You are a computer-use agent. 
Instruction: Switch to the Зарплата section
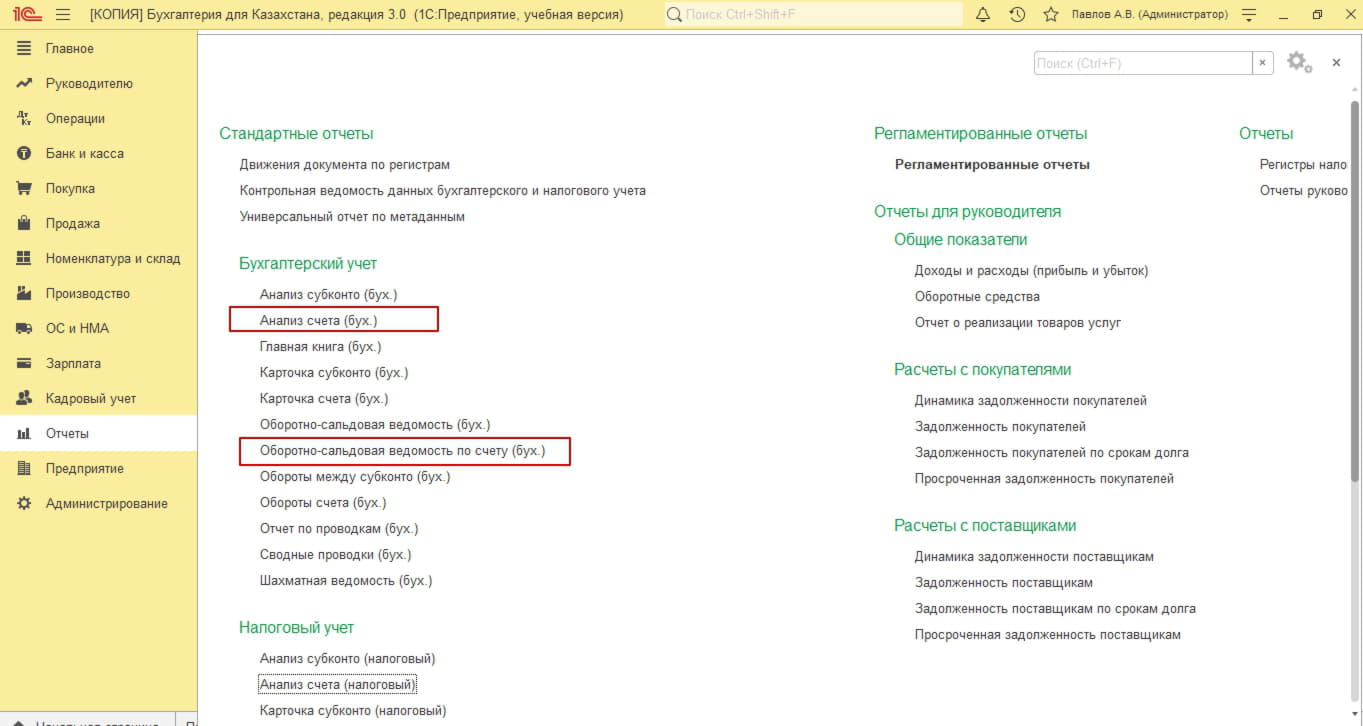coord(73,363)
